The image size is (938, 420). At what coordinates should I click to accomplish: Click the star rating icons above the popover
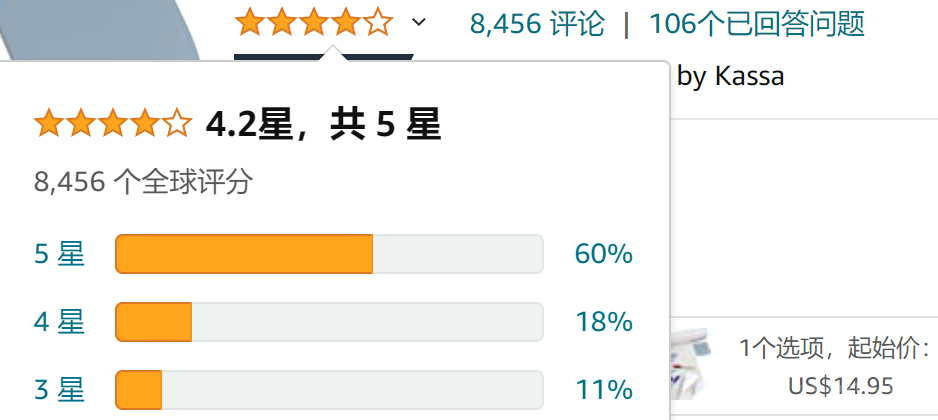click(x=313, y=23)
